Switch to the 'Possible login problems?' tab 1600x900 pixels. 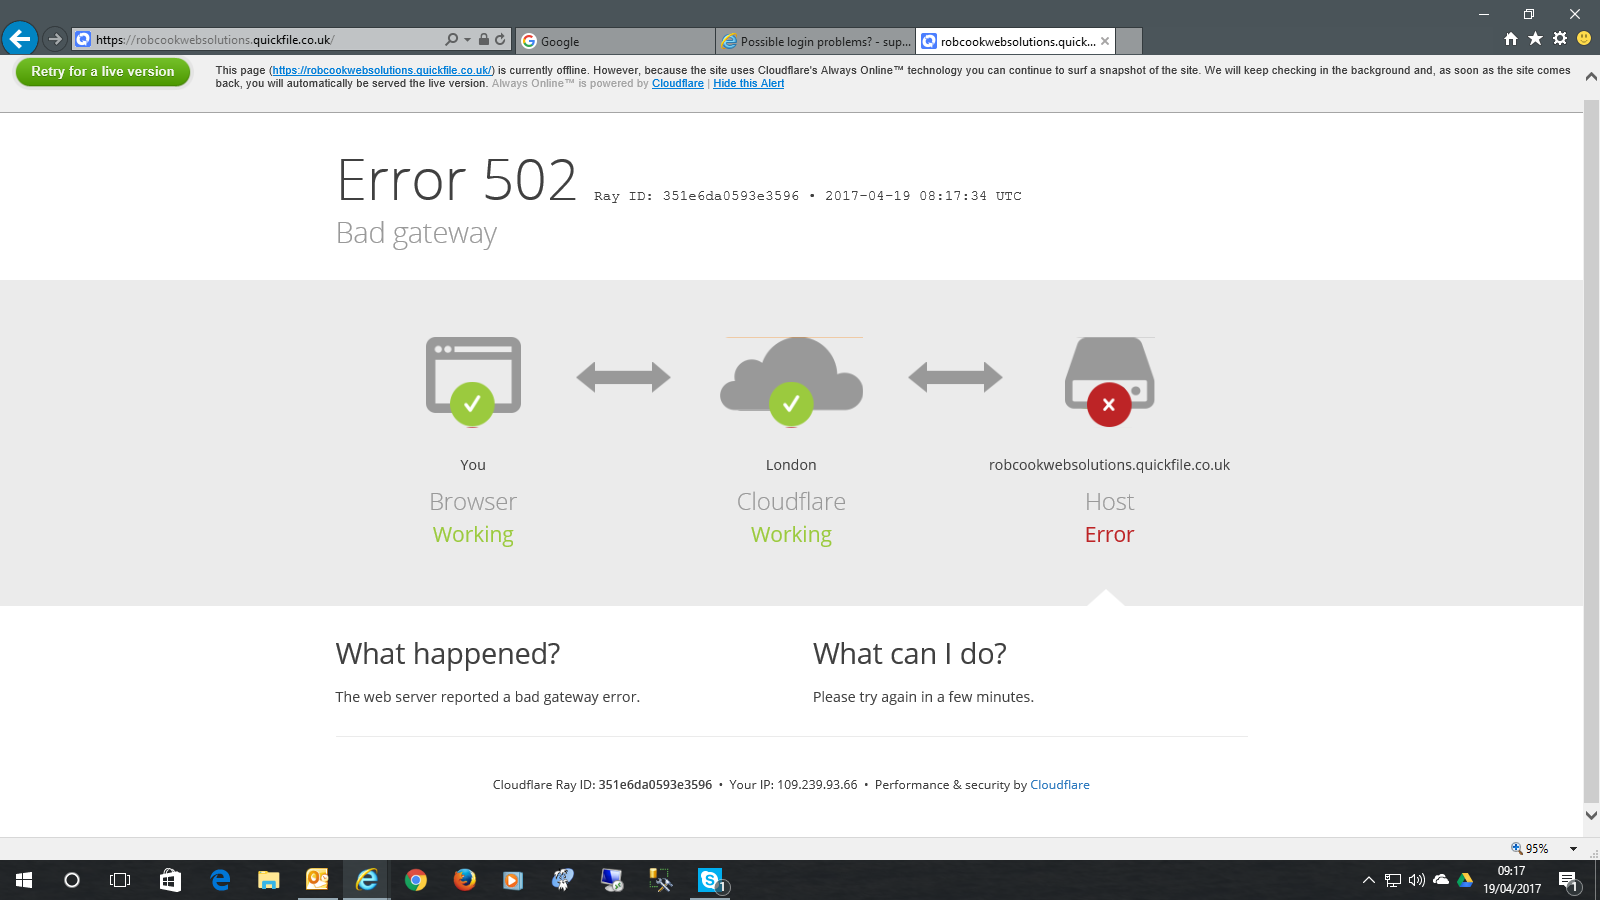coord(815,41)
